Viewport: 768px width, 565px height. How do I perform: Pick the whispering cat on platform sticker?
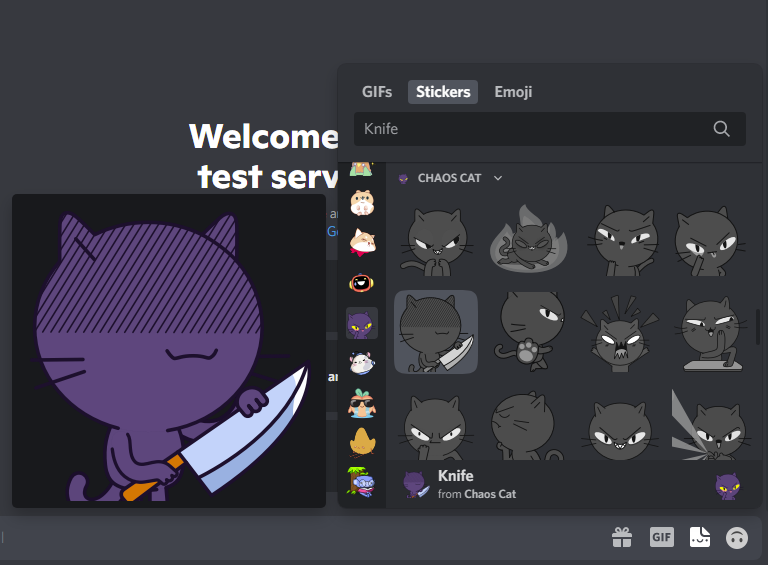click(713, 334)
